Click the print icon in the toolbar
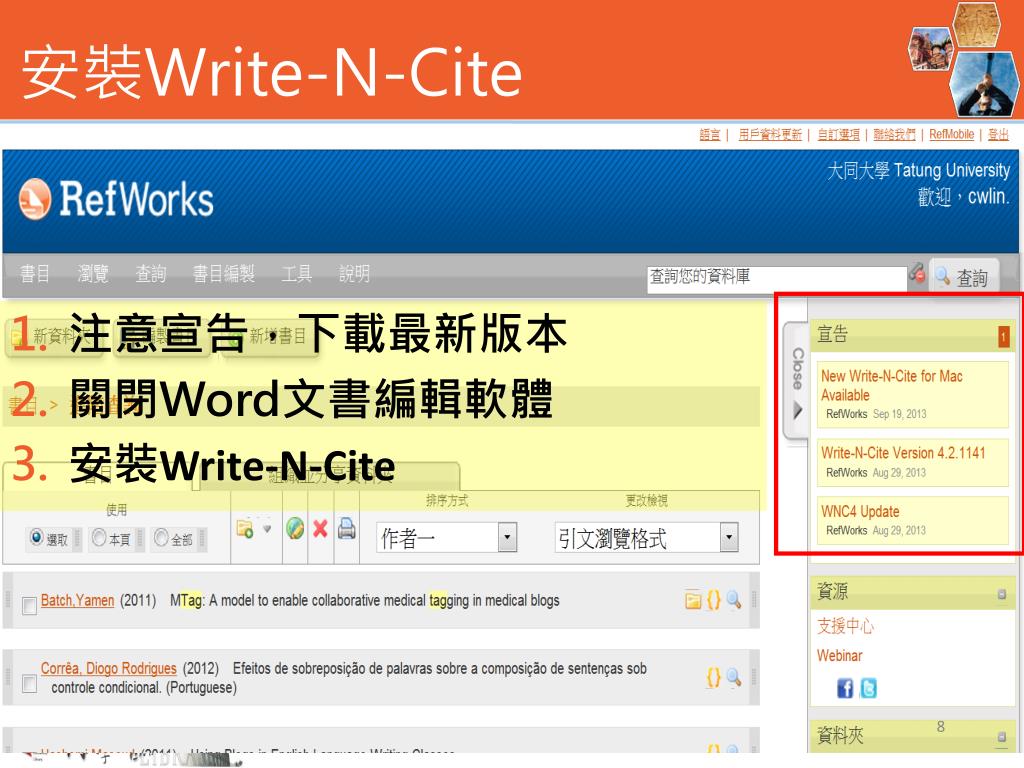1024x768 pixels. [347, 528]
